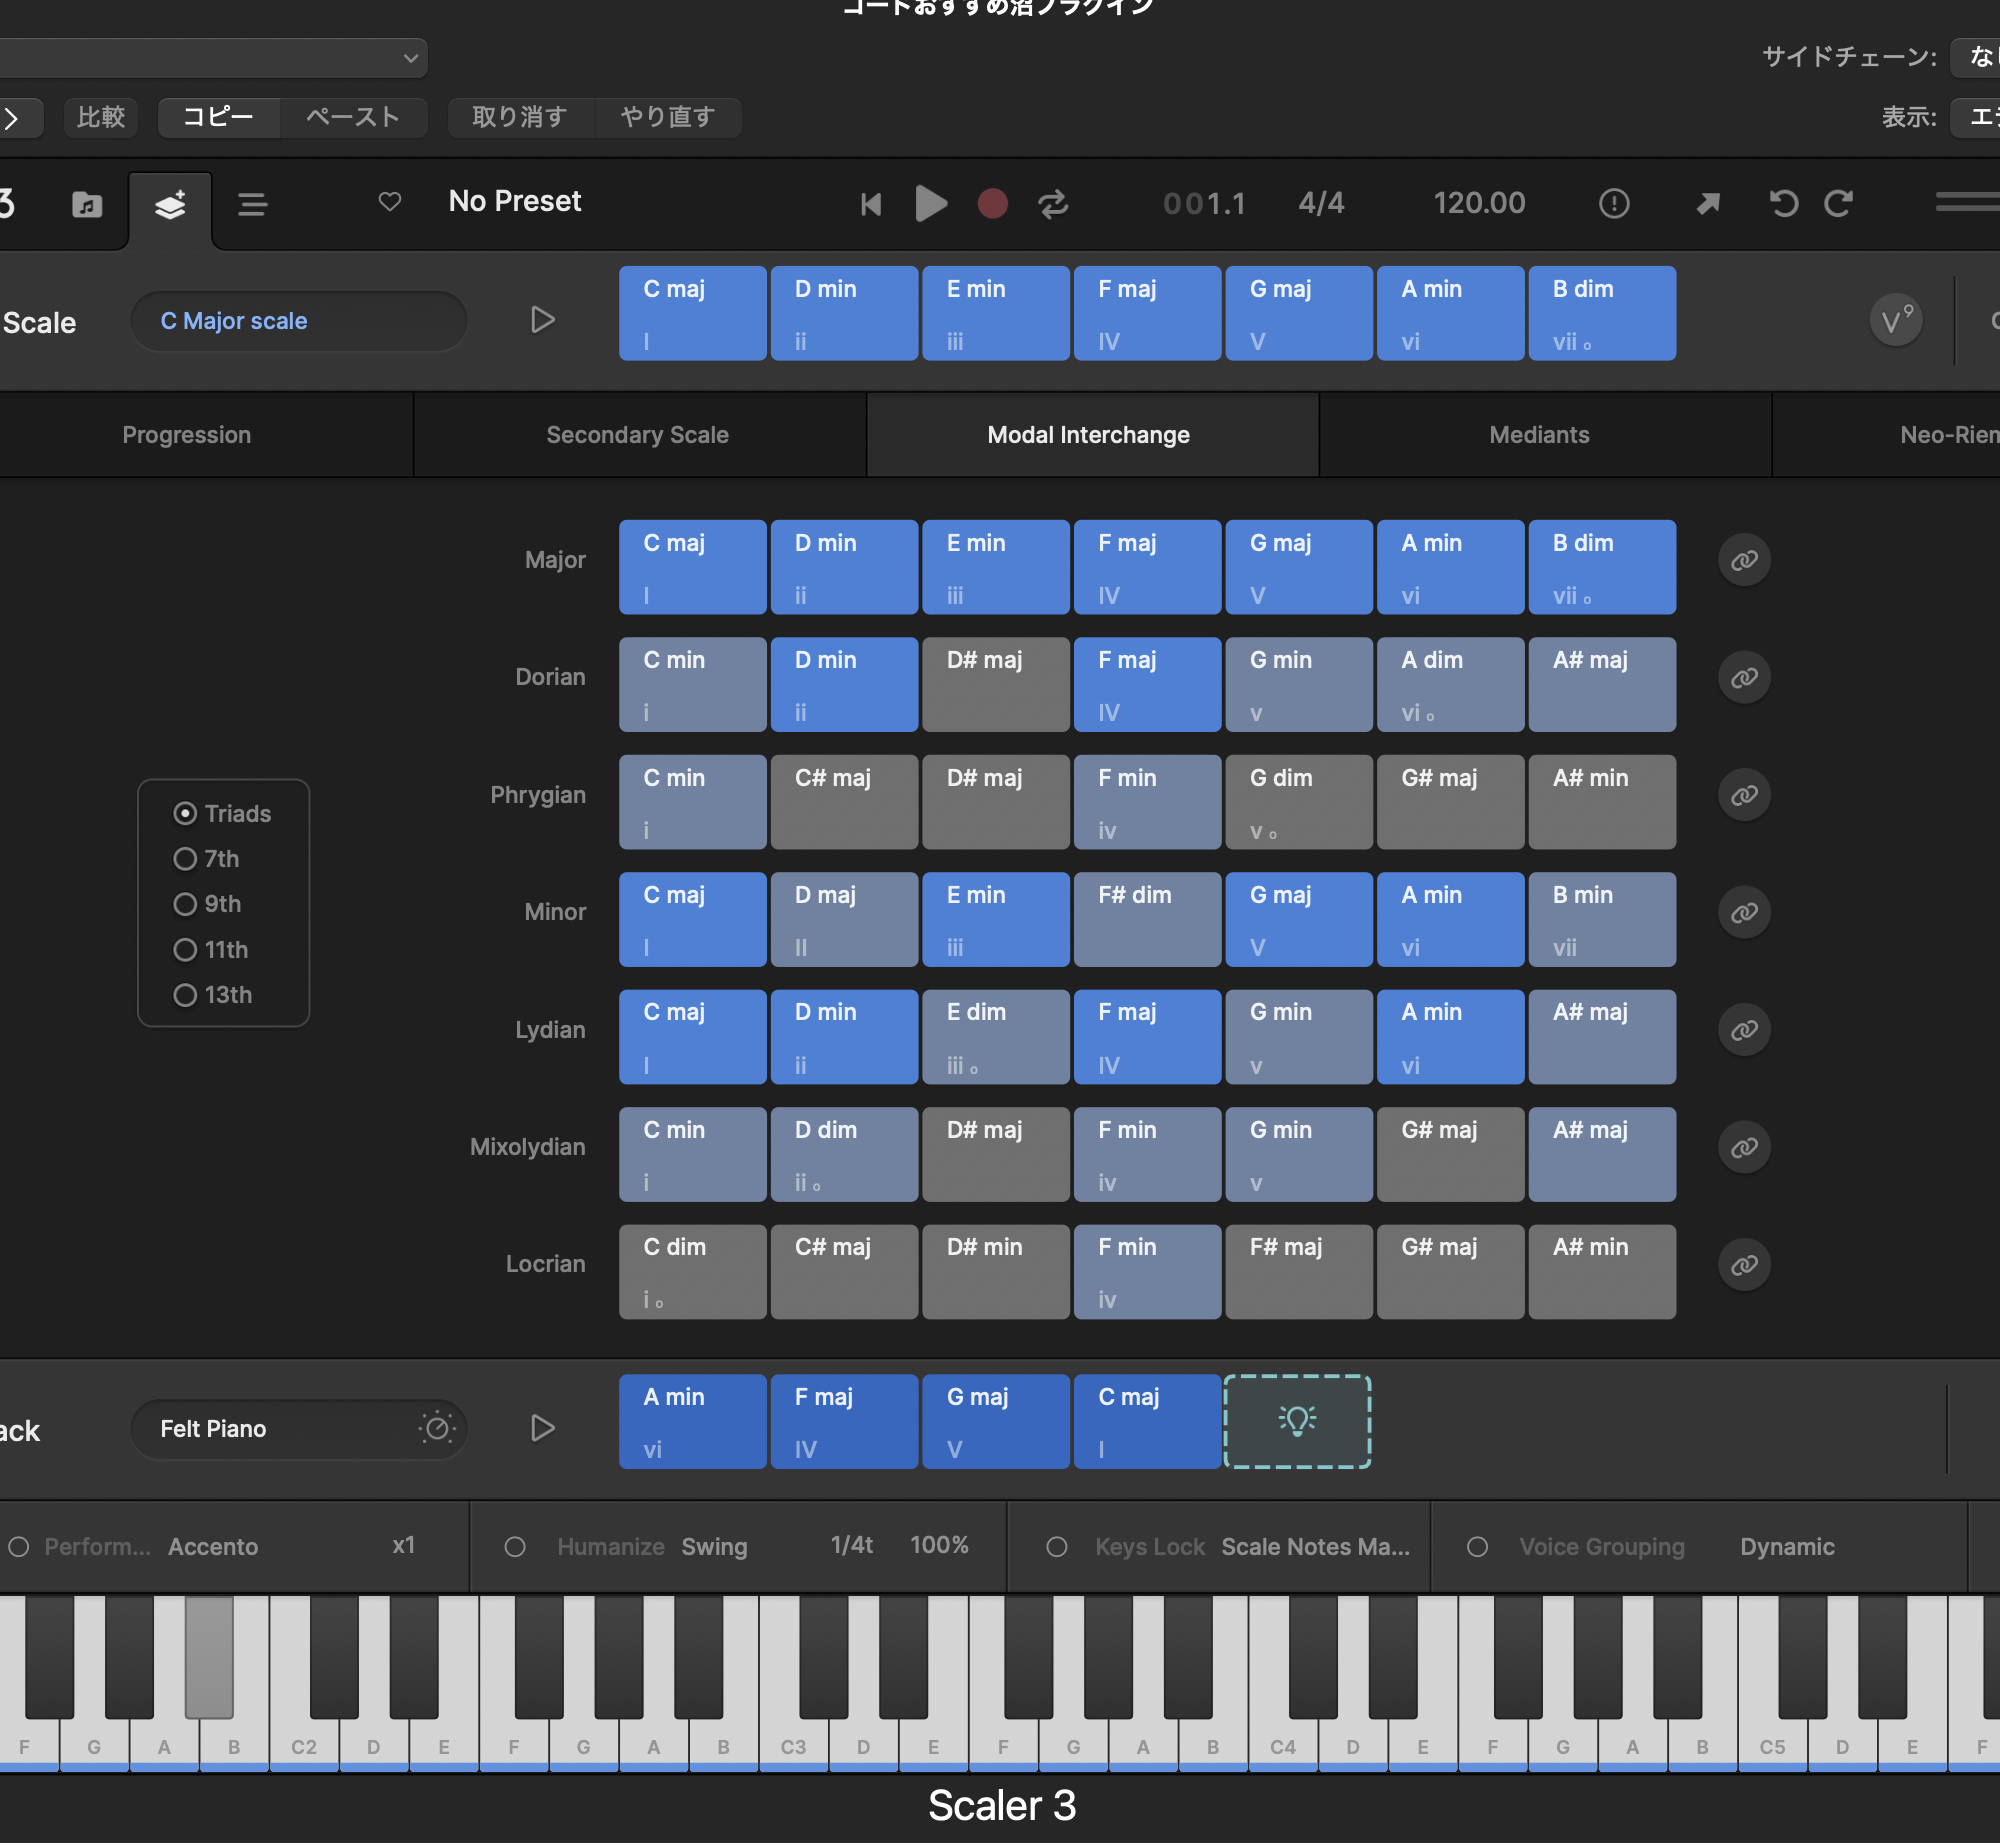Select 7th chord extension option

185,859
